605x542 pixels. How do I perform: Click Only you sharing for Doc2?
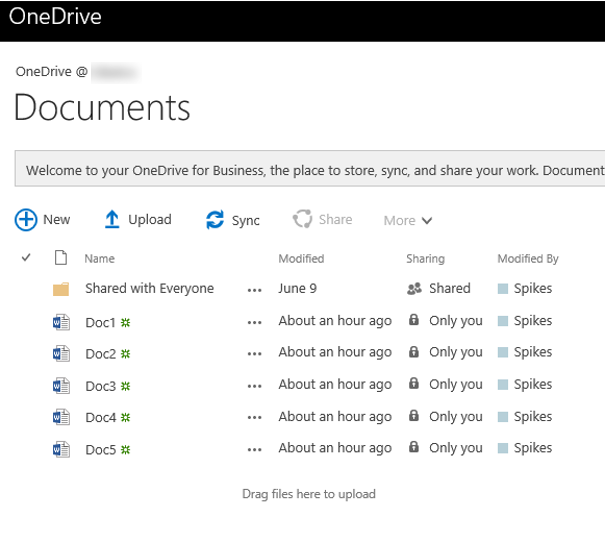(x=456, y=352)
